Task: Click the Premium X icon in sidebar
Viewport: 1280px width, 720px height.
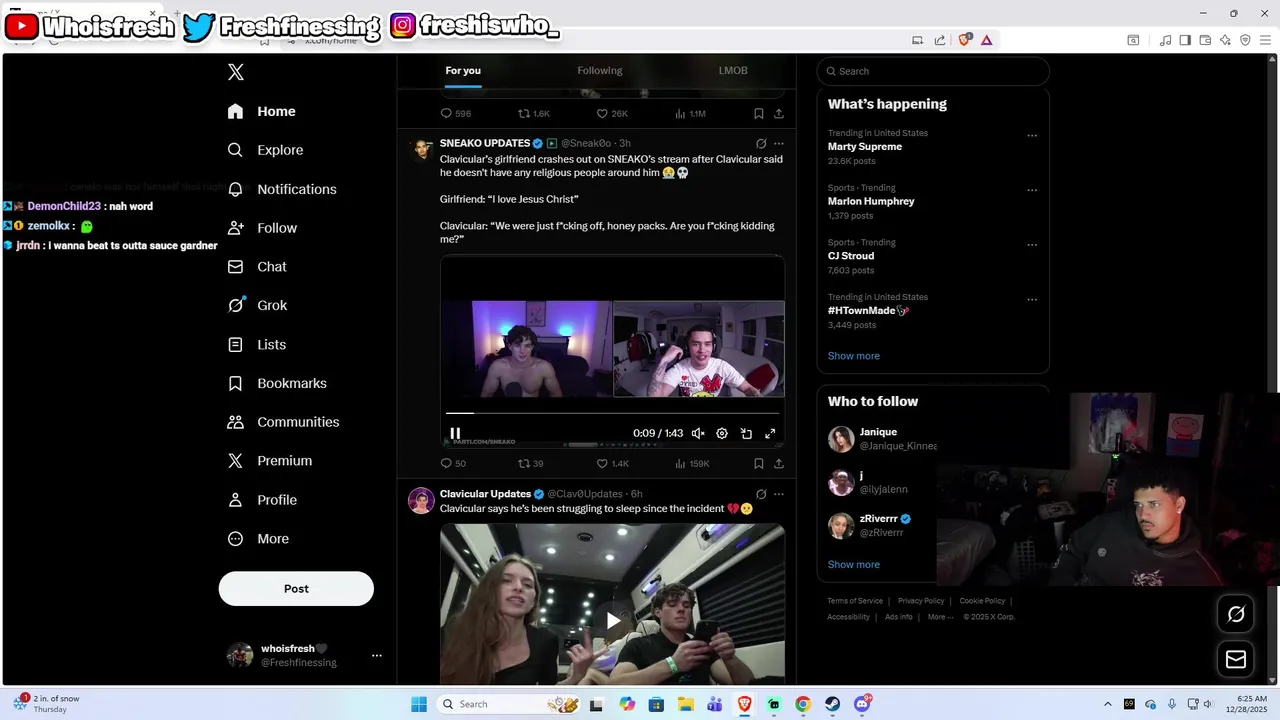Action: (x=236, y=461)
